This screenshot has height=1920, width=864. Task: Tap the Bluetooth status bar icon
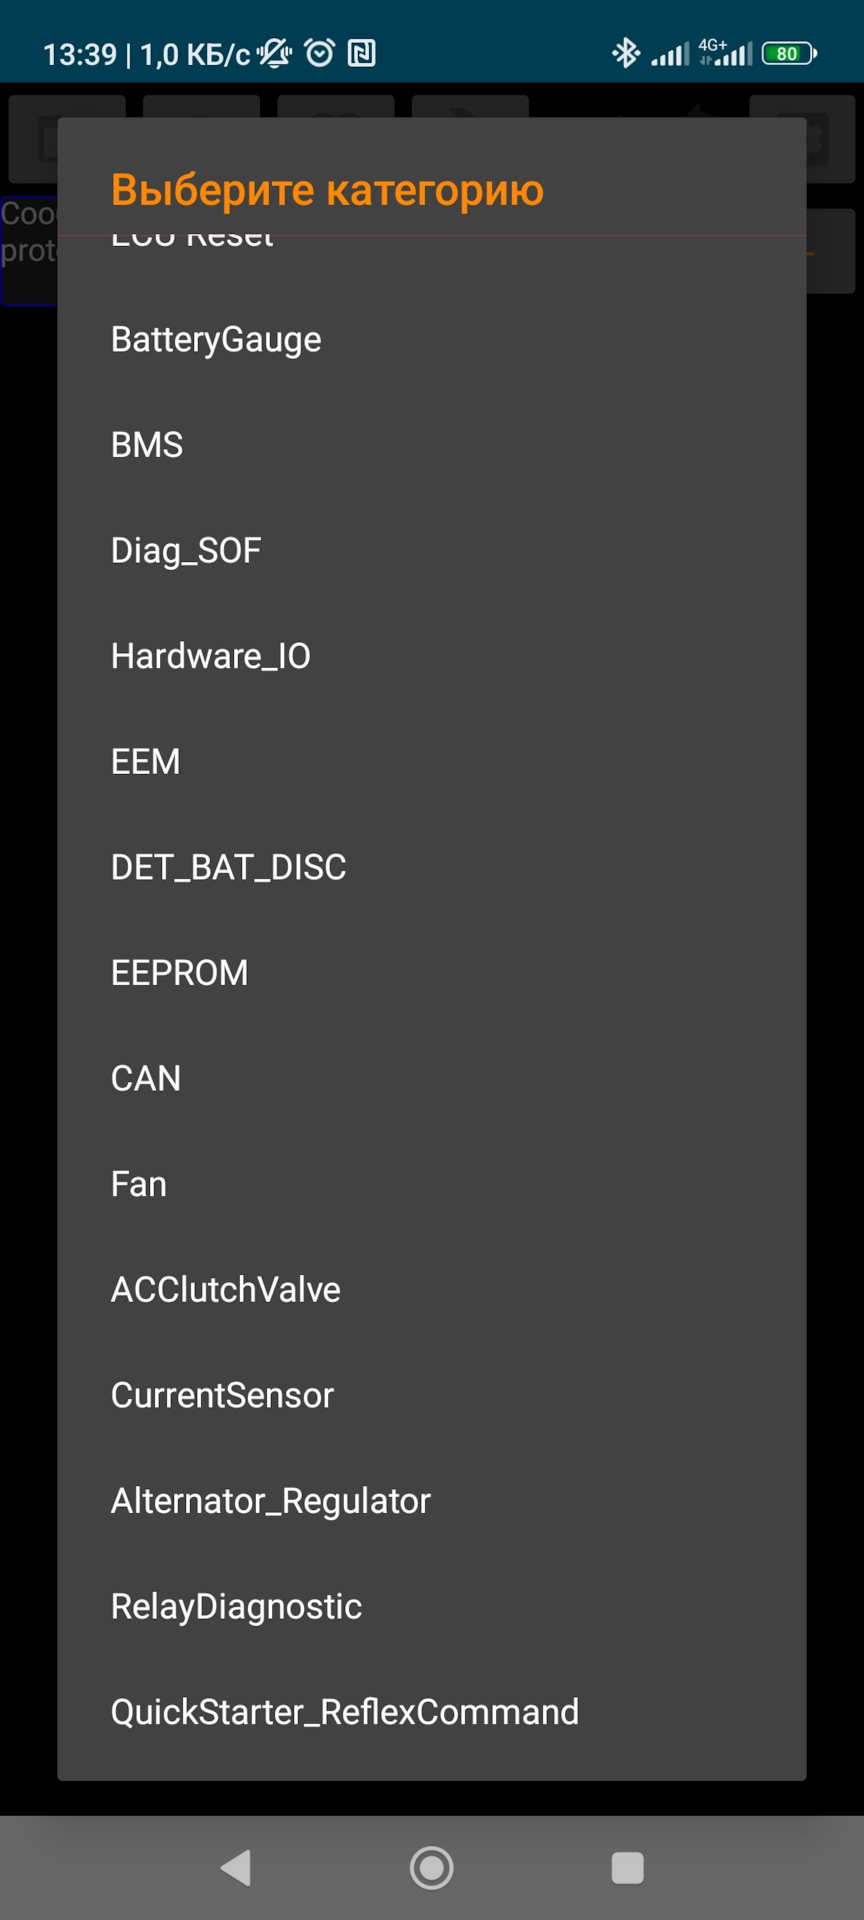(x=626, y=53)
